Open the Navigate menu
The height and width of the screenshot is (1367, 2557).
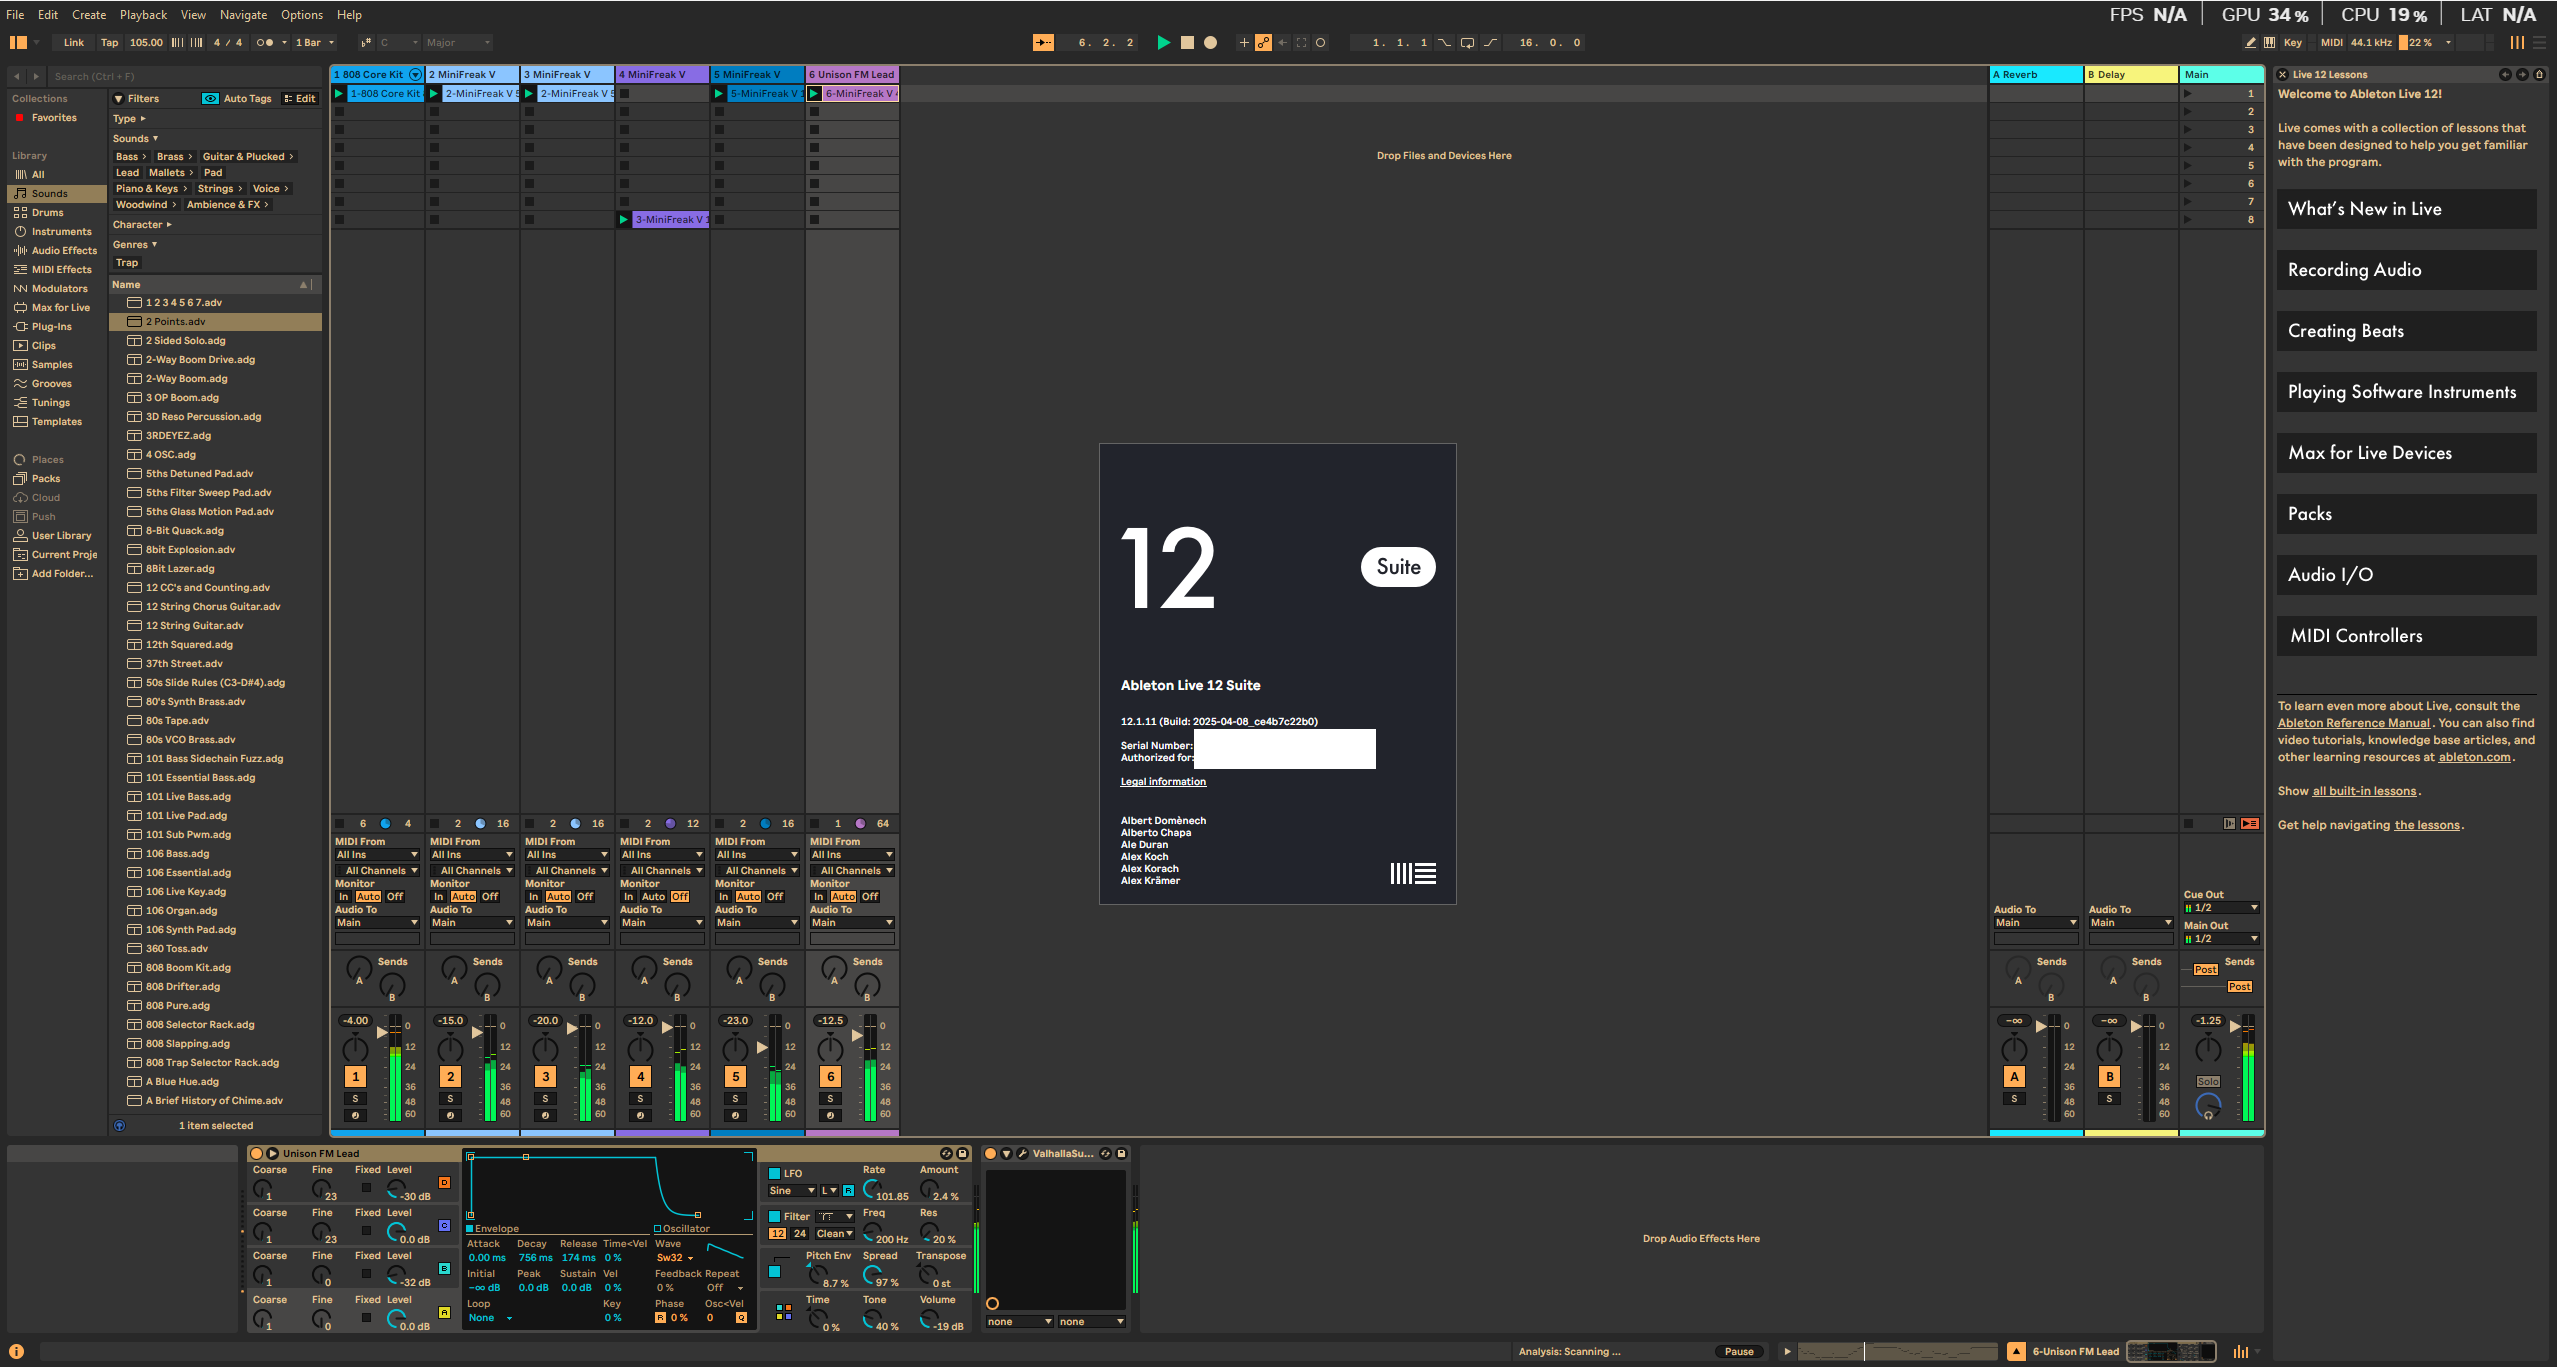point(243,15)
